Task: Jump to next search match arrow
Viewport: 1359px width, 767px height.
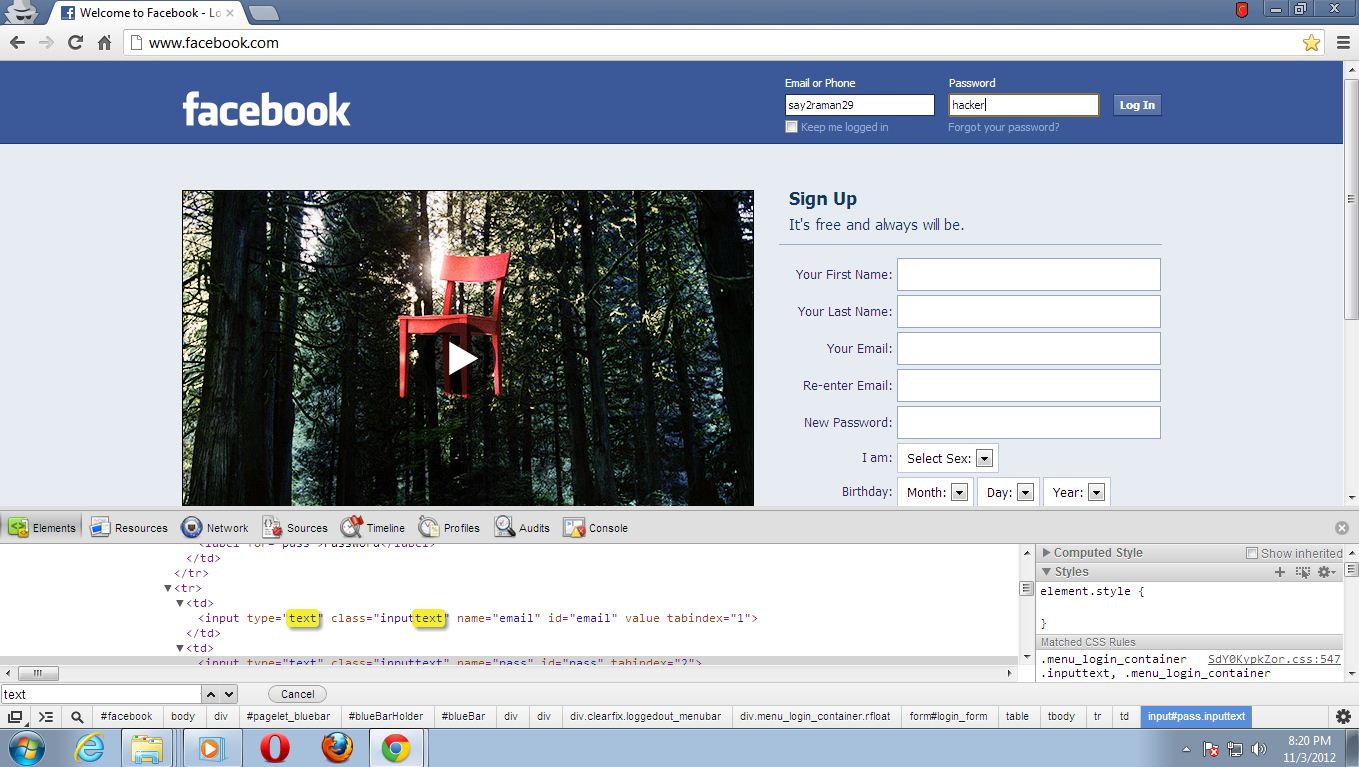Action: coord(229,694)
